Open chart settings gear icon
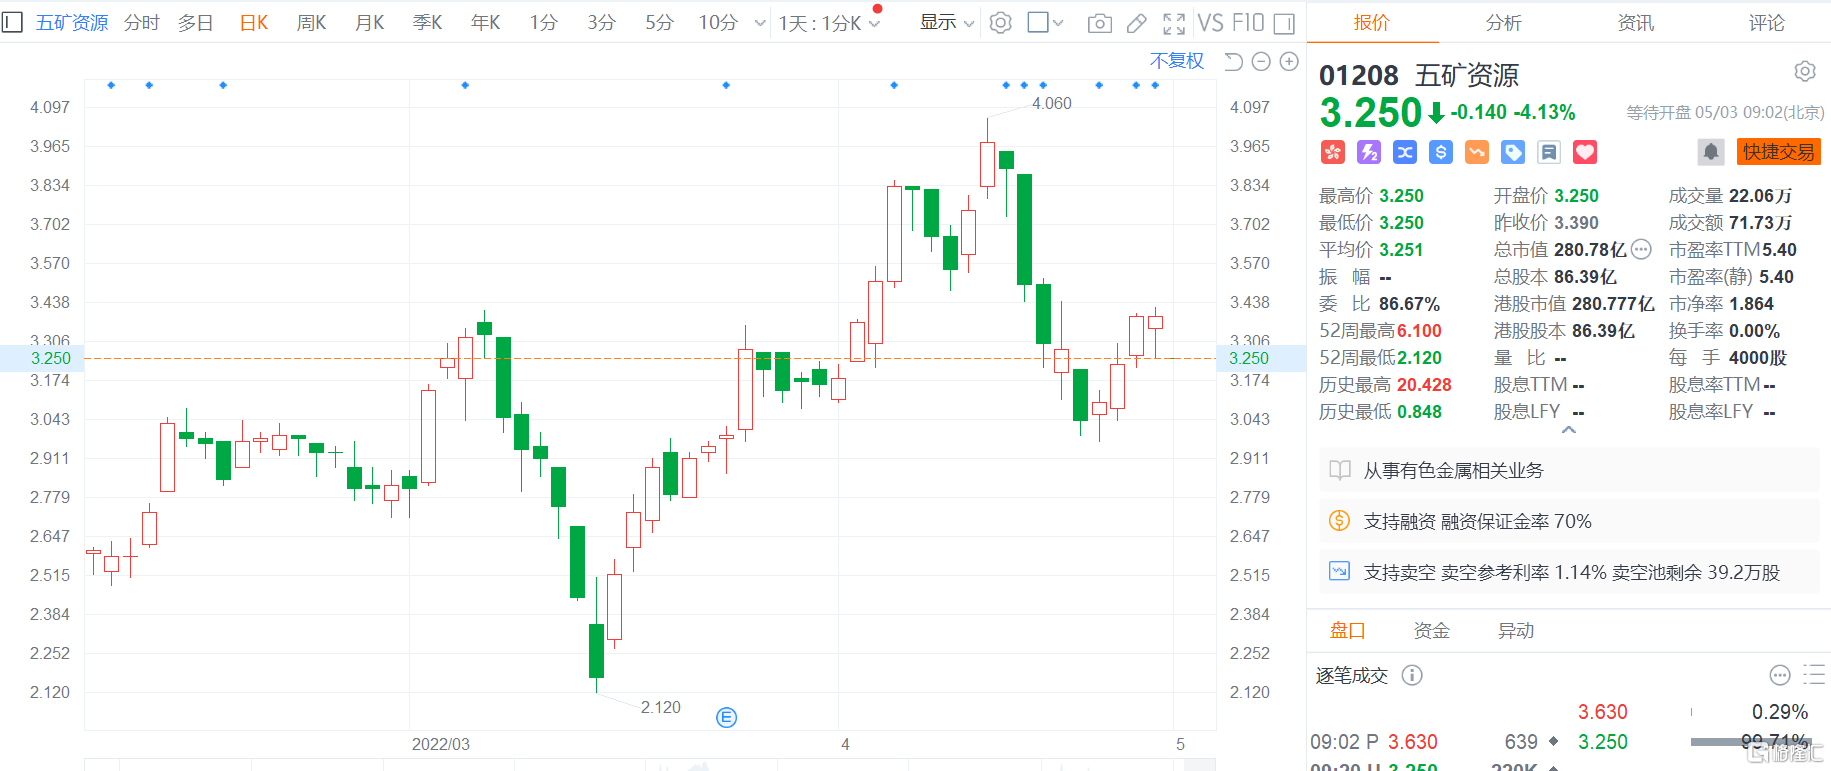Image resolution: width=1831 pixels, height=771 pixels. [x=1000, y=23]
